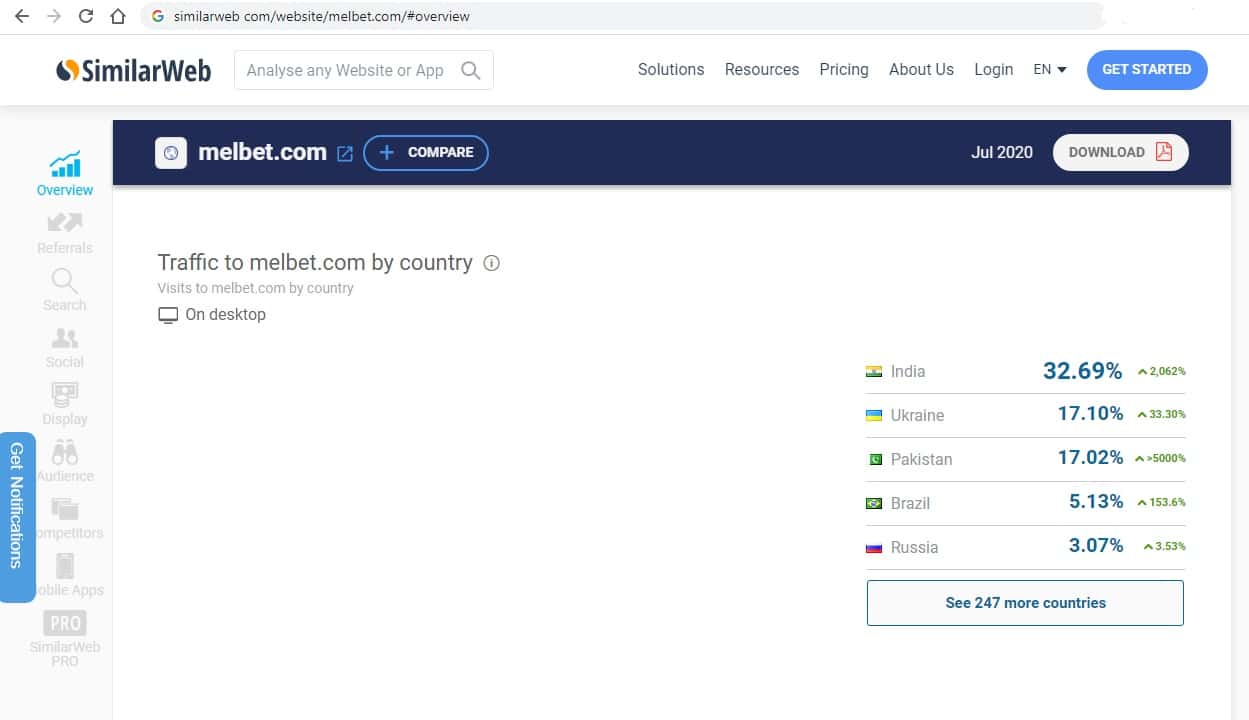Click See 247 more countries
Screen dimensions: 1249x720
click(1025, 603)
